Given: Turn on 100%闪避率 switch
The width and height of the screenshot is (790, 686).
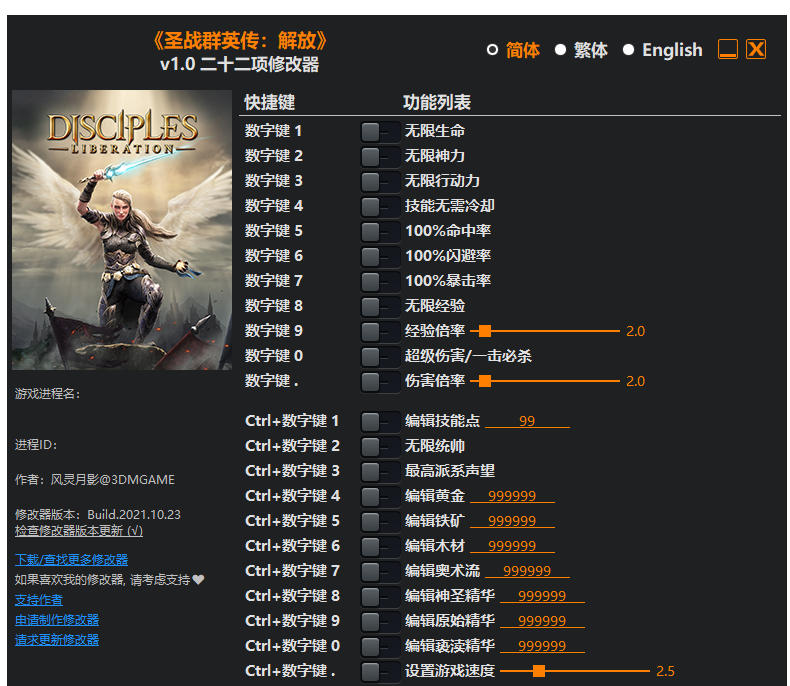Looking at the screenshot, I should click(380, 257).
